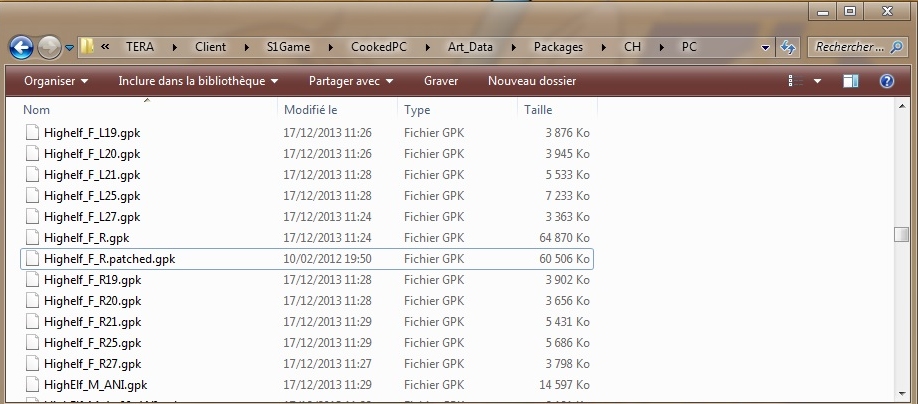Open the Partager avec dropdown
Image resolution: width=918 pixels, height=404 pixels.
coord(350,81)
